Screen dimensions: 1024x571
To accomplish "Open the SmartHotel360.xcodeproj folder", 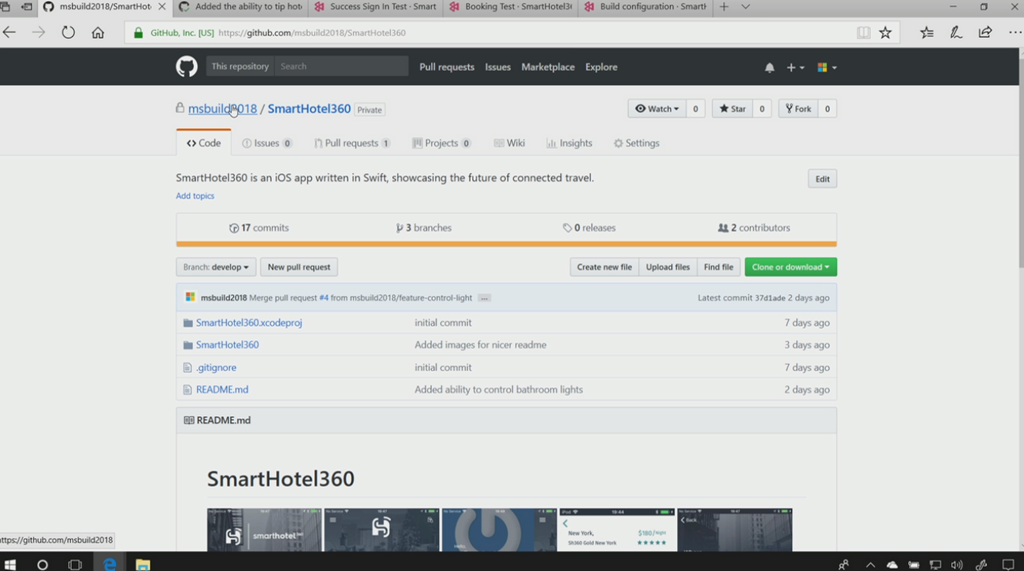I will [249, 323].
